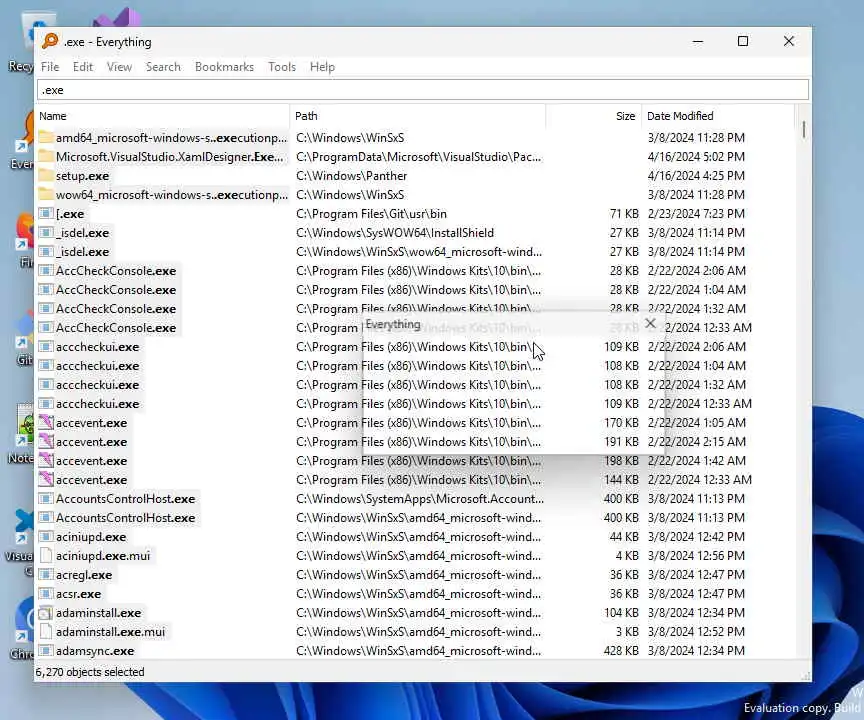Click the 428 KB size cell
This screenshot has width=864, height=720.
(x=621, y=651)
